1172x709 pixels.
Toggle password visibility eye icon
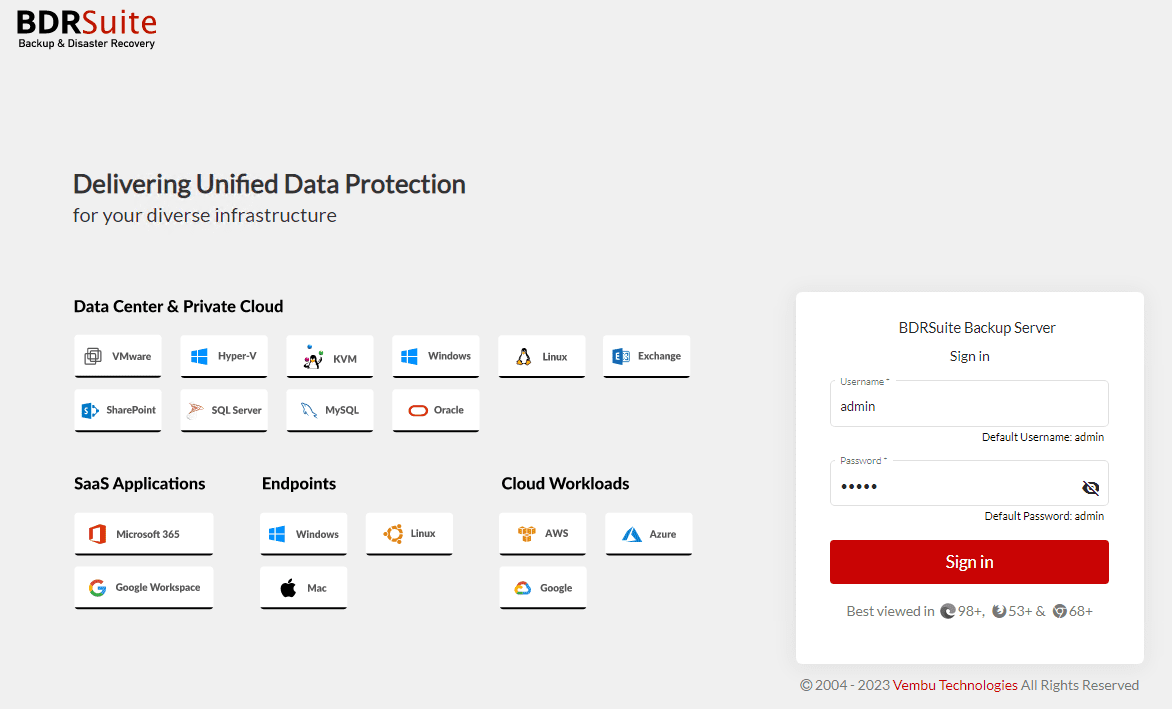coord(1090,488)
